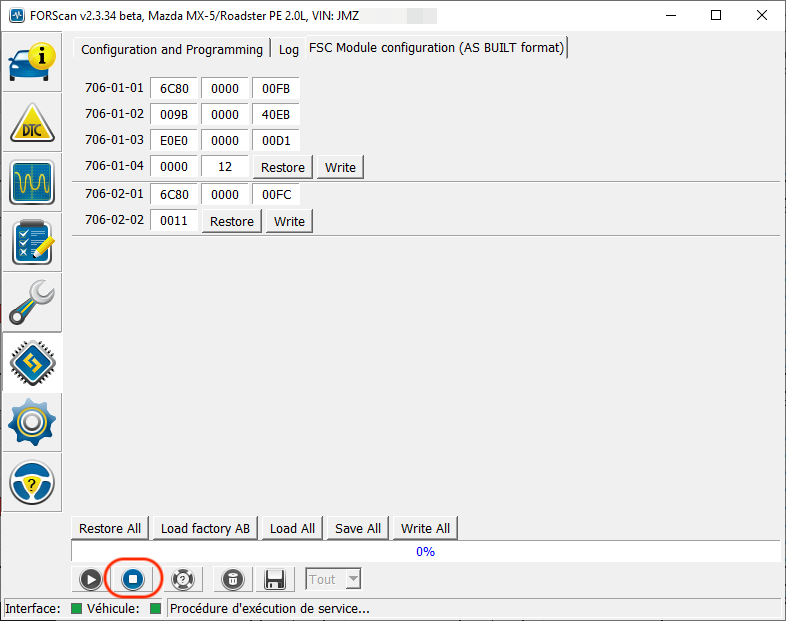This screenshot has height=621, width=786.
Task: Stop the running service procedure
Action: click(133, 579)
